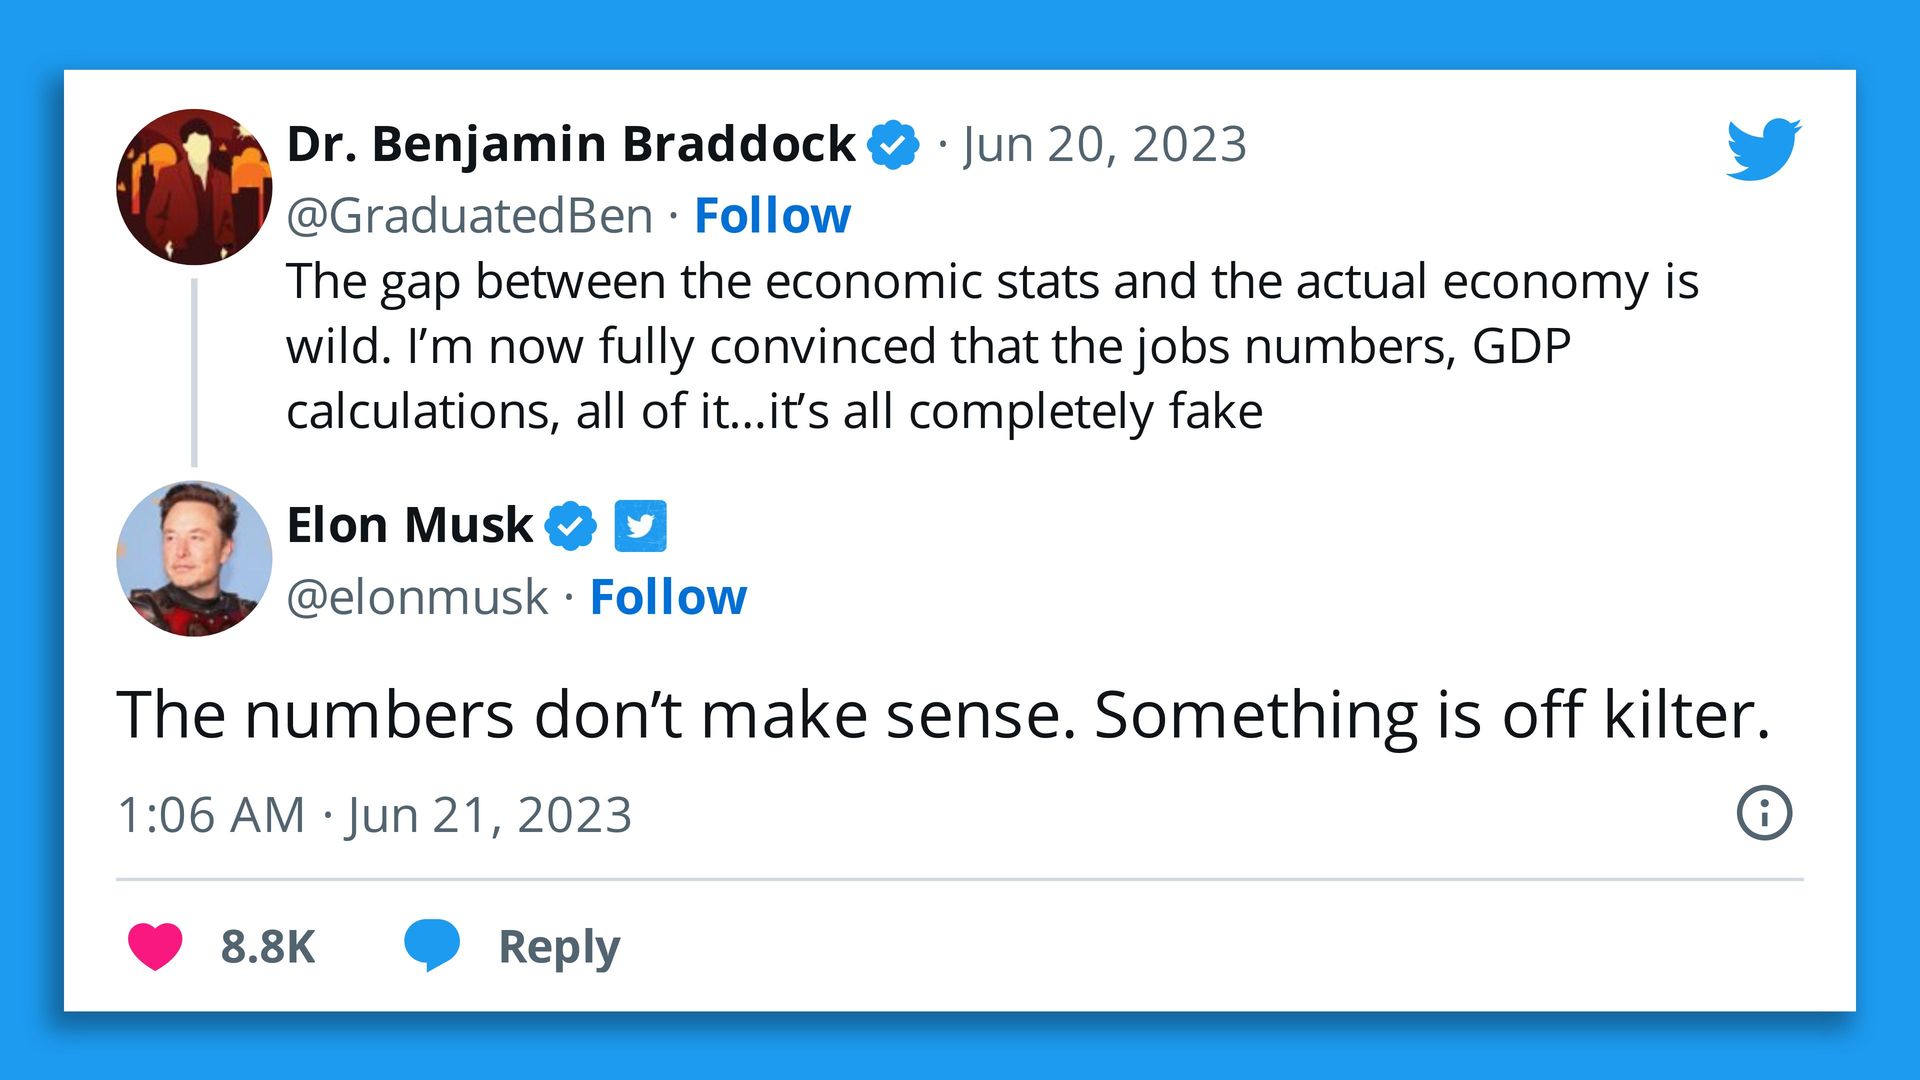Click the square Twitter affiliation badge
The image size is (1920, 1080).
point(640,526)
